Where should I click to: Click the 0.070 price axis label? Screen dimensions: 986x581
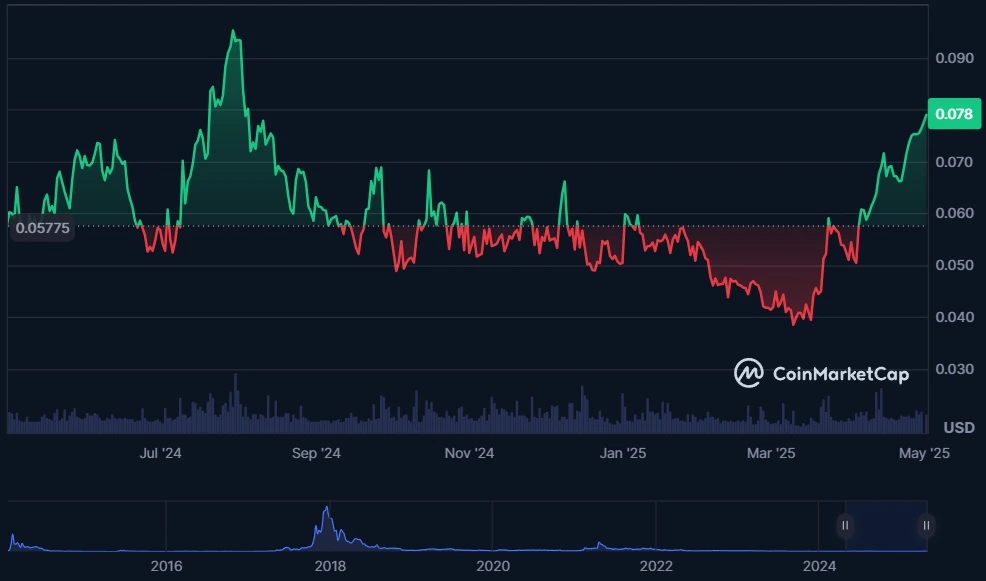click(954, 162)
